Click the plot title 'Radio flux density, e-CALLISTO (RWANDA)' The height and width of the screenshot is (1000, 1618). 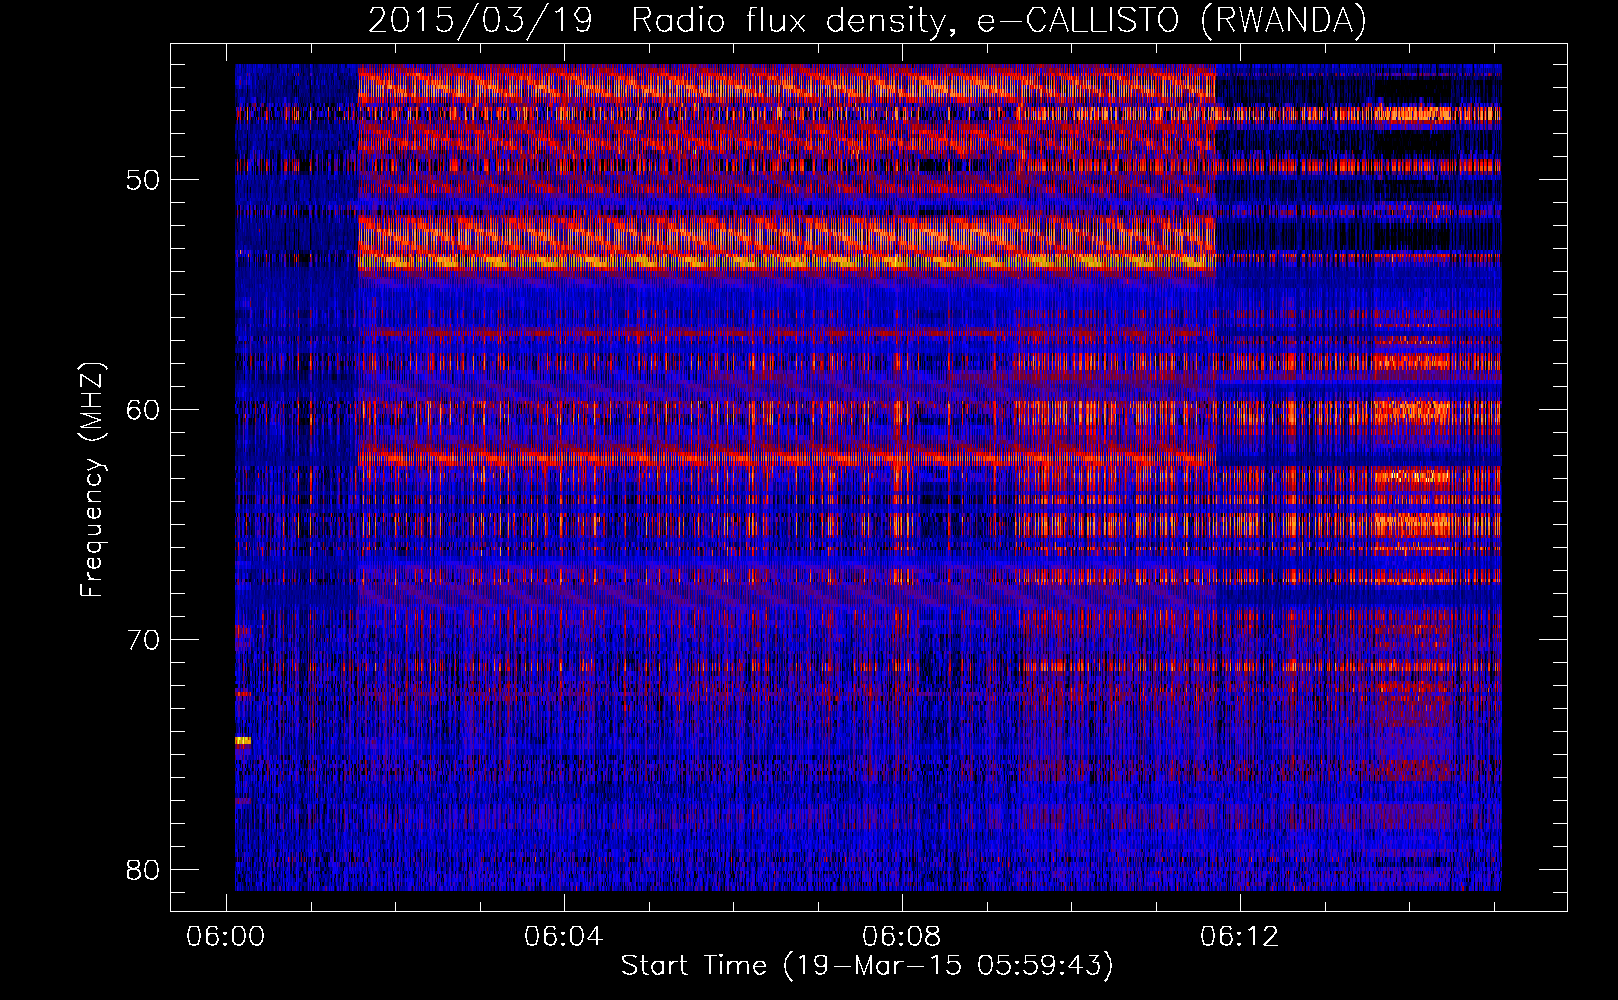click(998, 21)
